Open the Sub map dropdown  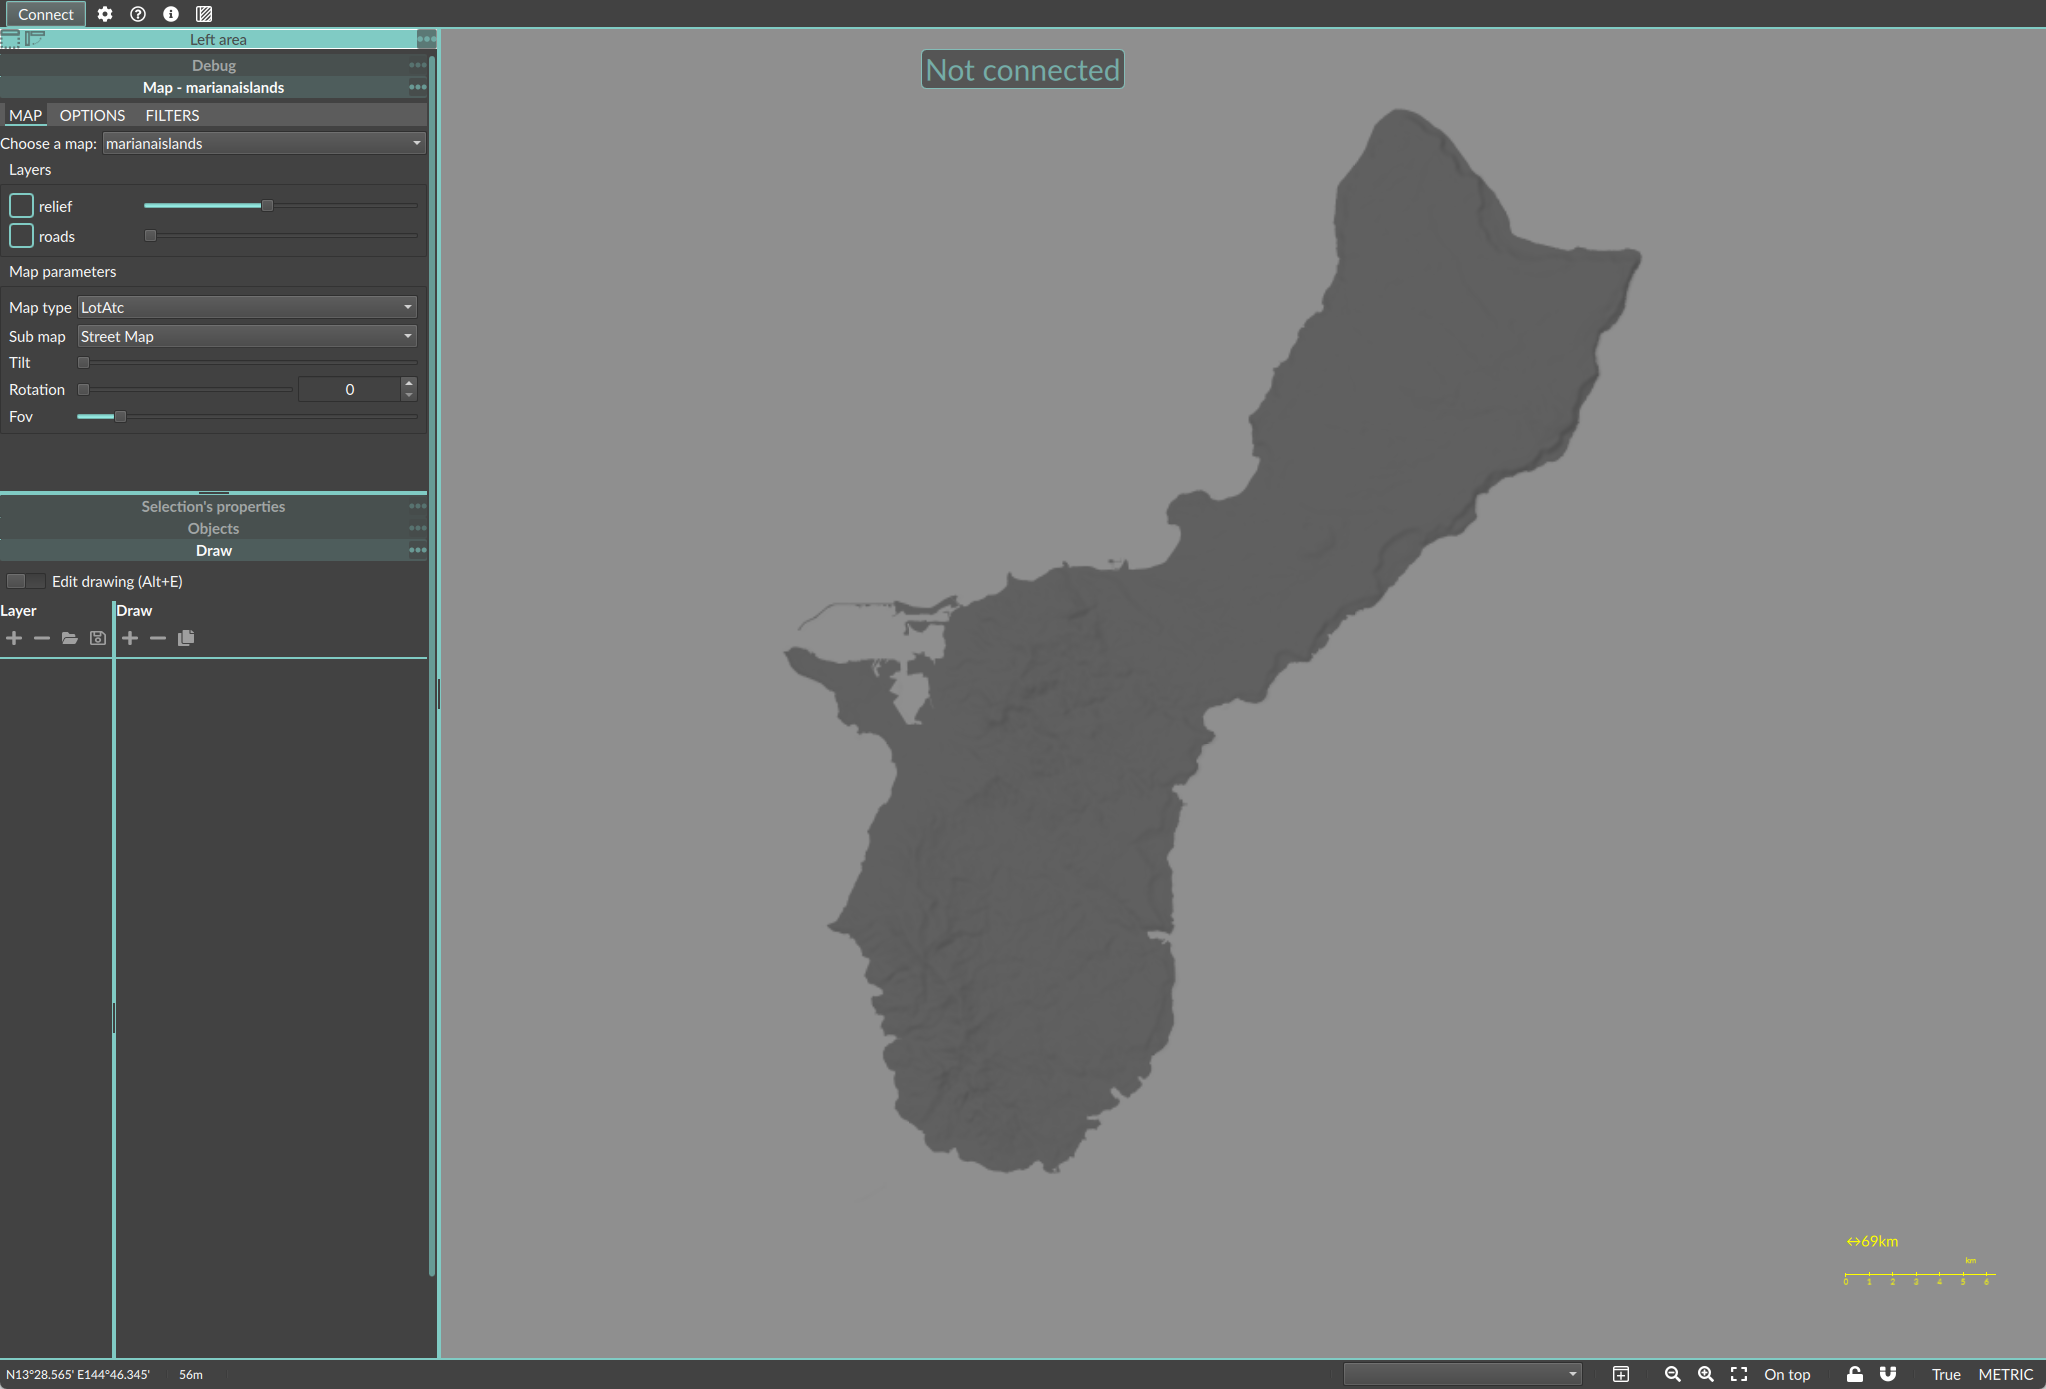246,336
